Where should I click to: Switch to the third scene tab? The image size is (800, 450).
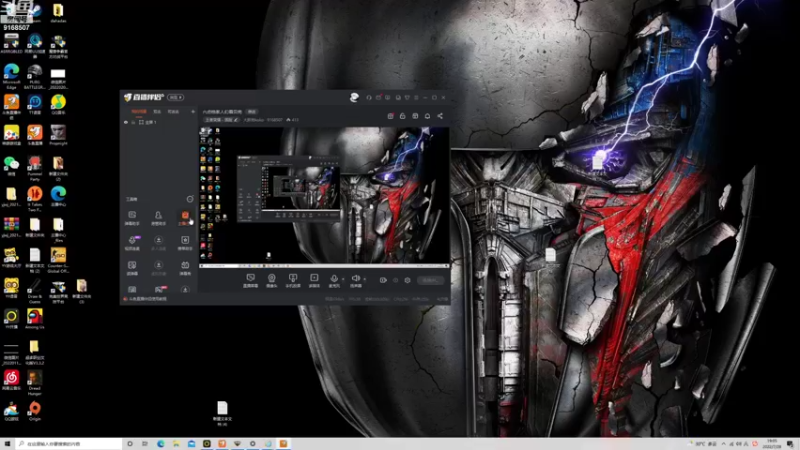pyautogui.click(x=173, y=111)
